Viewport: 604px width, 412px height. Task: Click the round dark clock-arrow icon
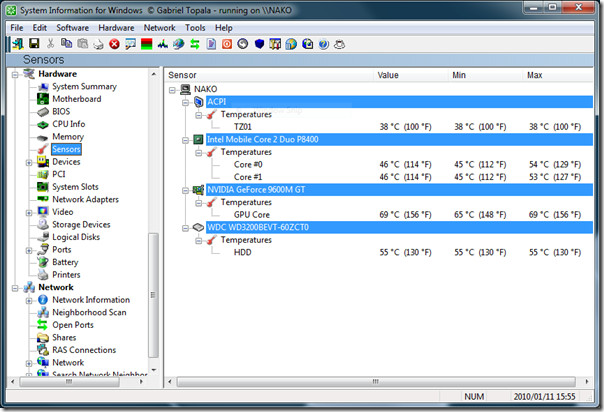243,44
